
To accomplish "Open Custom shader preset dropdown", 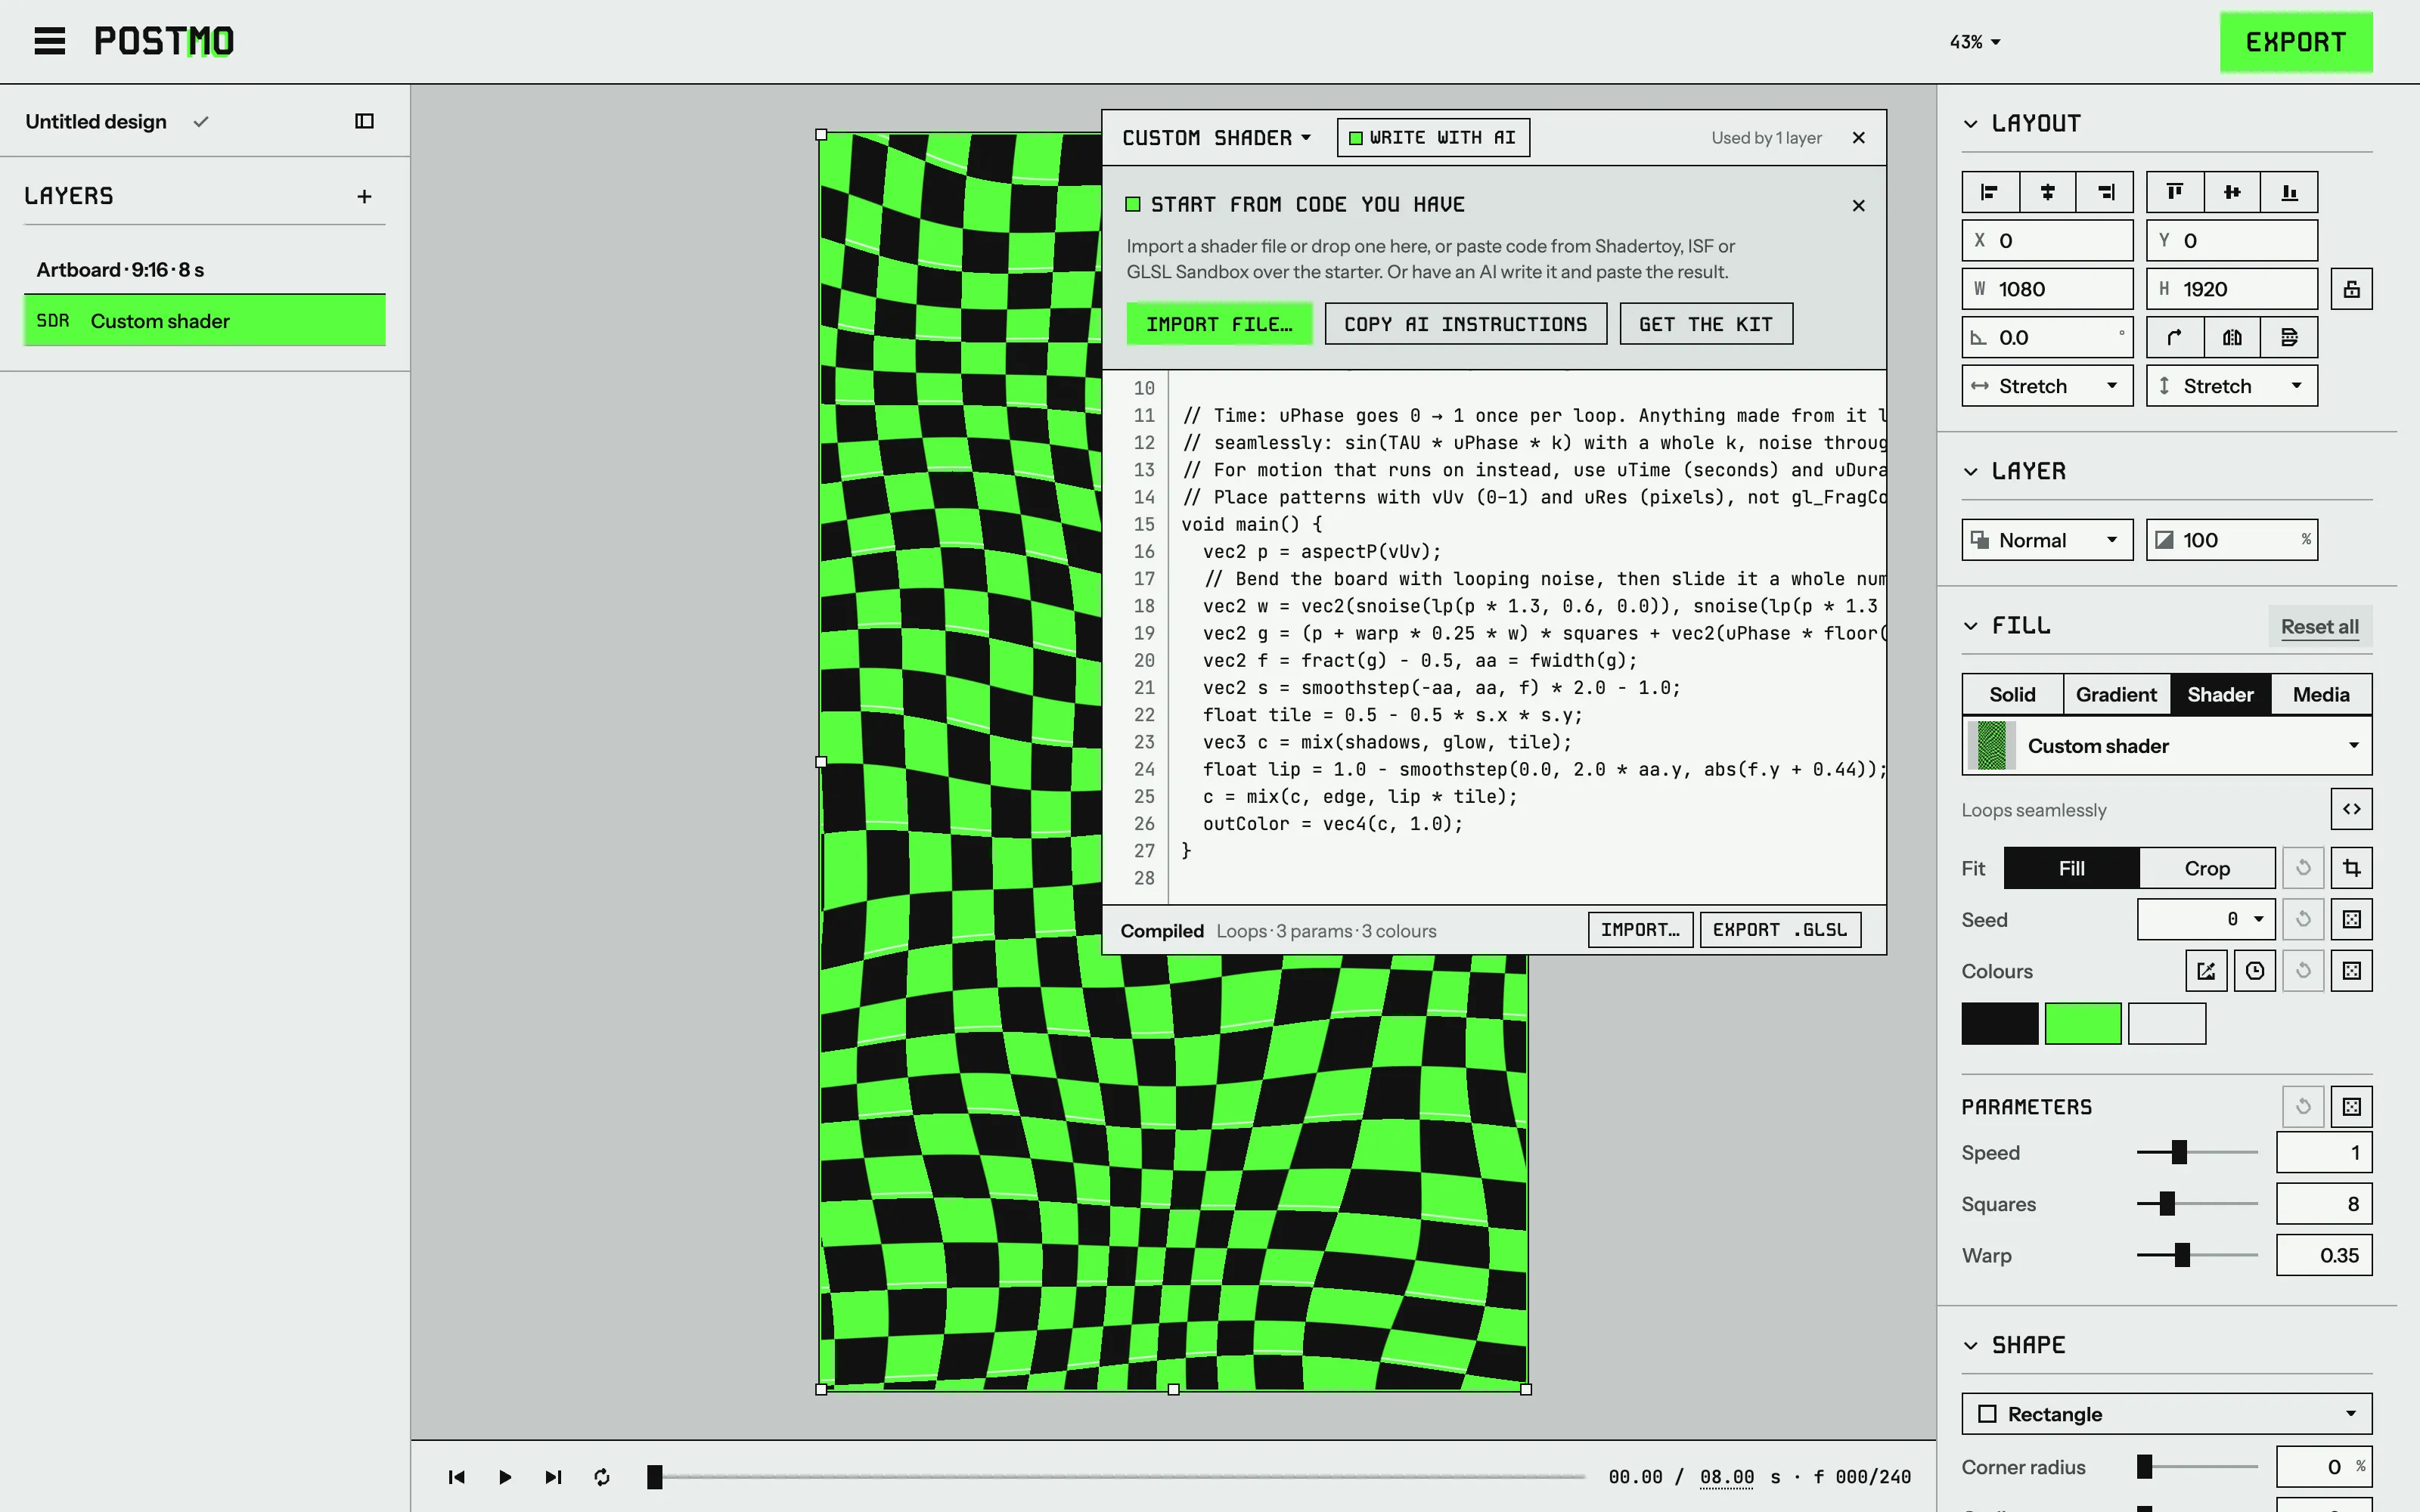I will coord(2167,746).
